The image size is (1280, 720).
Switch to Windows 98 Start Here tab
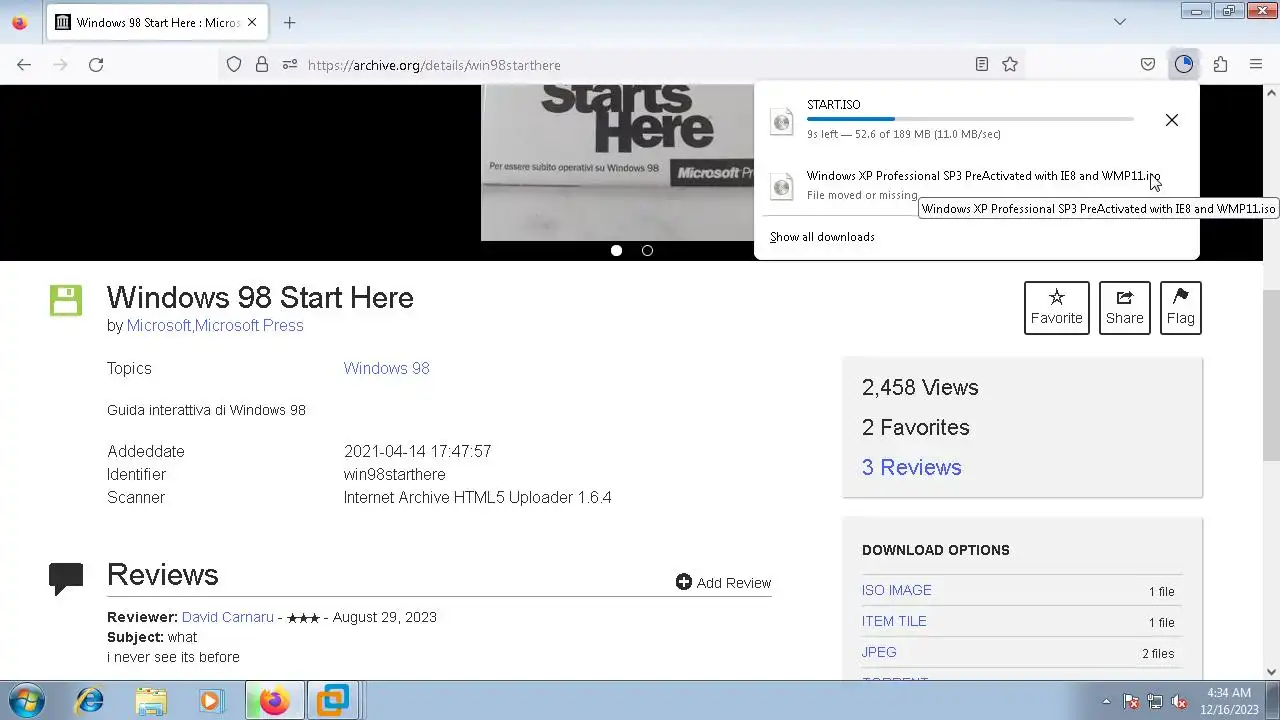click(158, 22)
